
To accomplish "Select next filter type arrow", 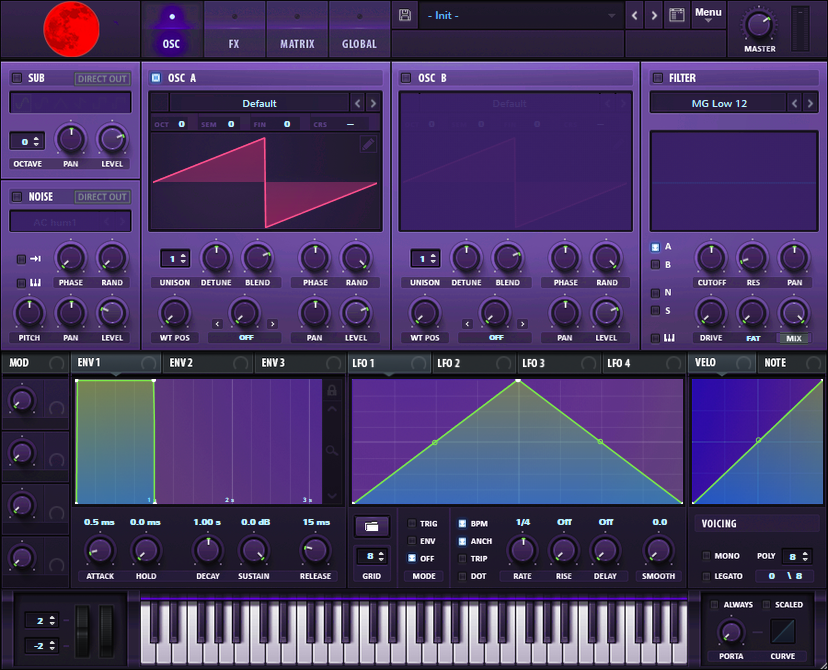I will point(810,103).
